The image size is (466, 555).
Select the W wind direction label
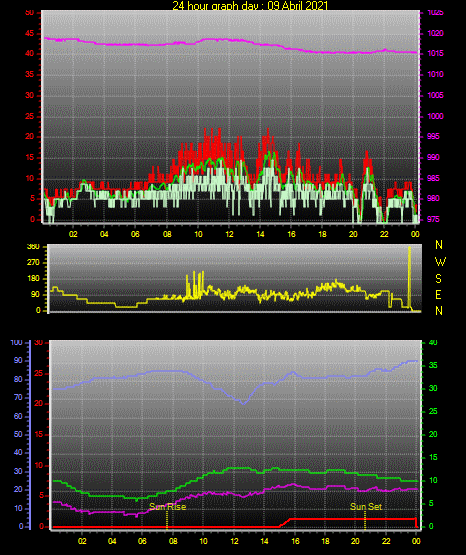[440, 262]
